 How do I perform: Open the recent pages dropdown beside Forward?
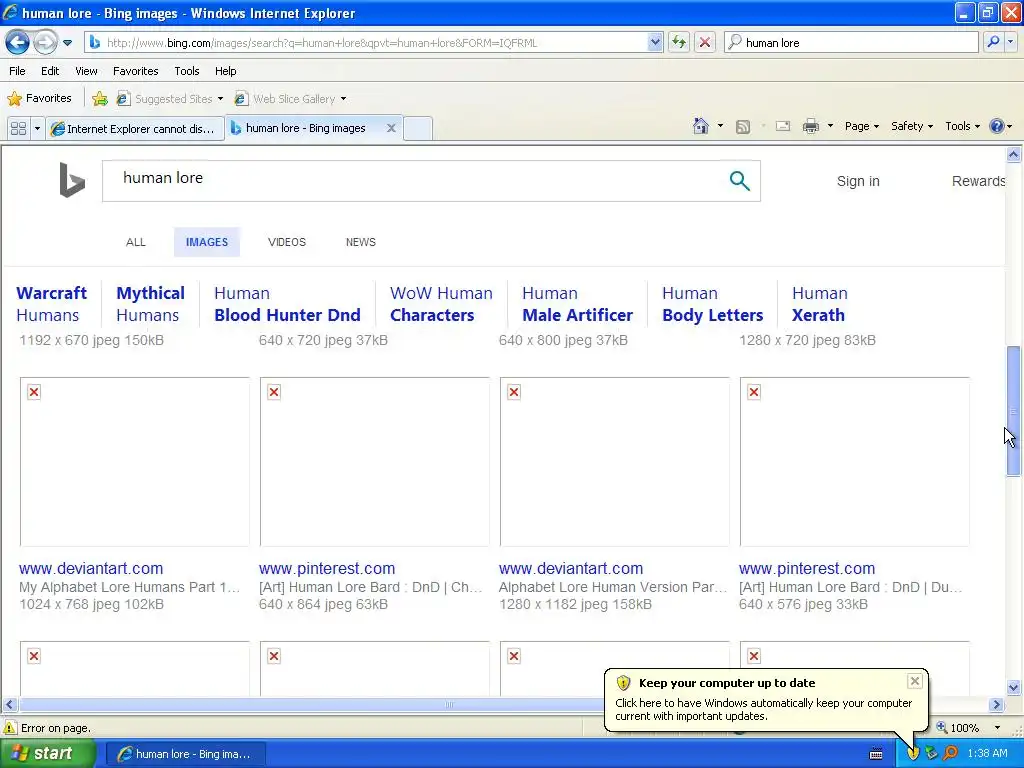pyautogui.click(x=67, y=43)
